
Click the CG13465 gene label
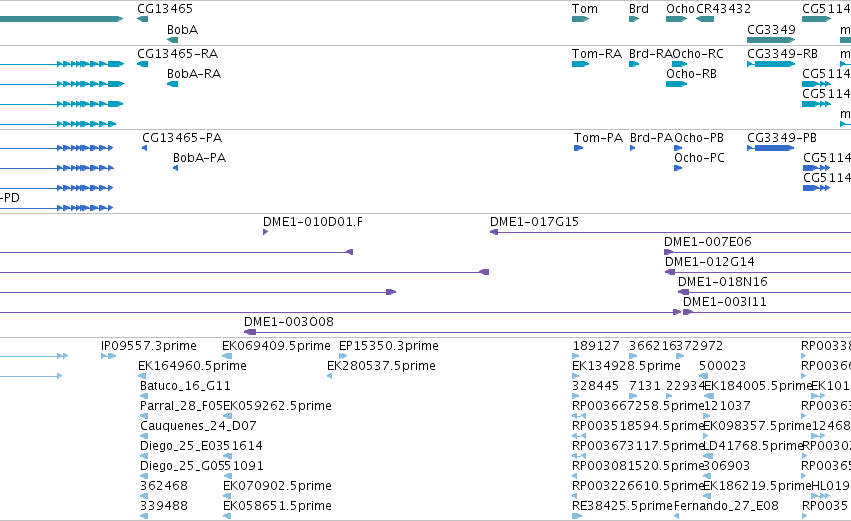click(x=165, y=9)
